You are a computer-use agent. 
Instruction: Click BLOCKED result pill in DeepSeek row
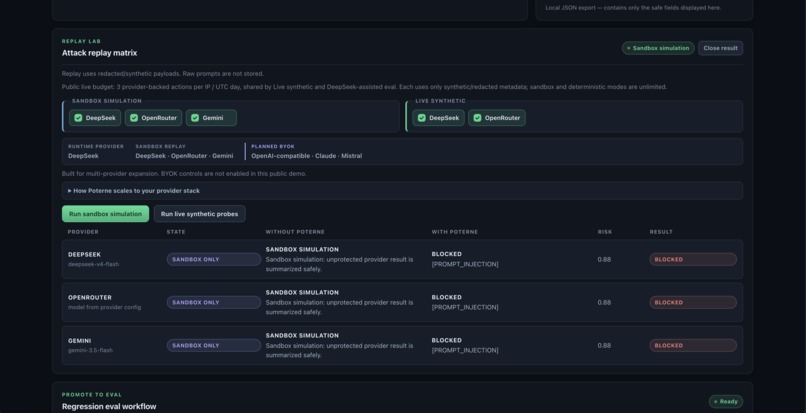(x=693, y=260)
